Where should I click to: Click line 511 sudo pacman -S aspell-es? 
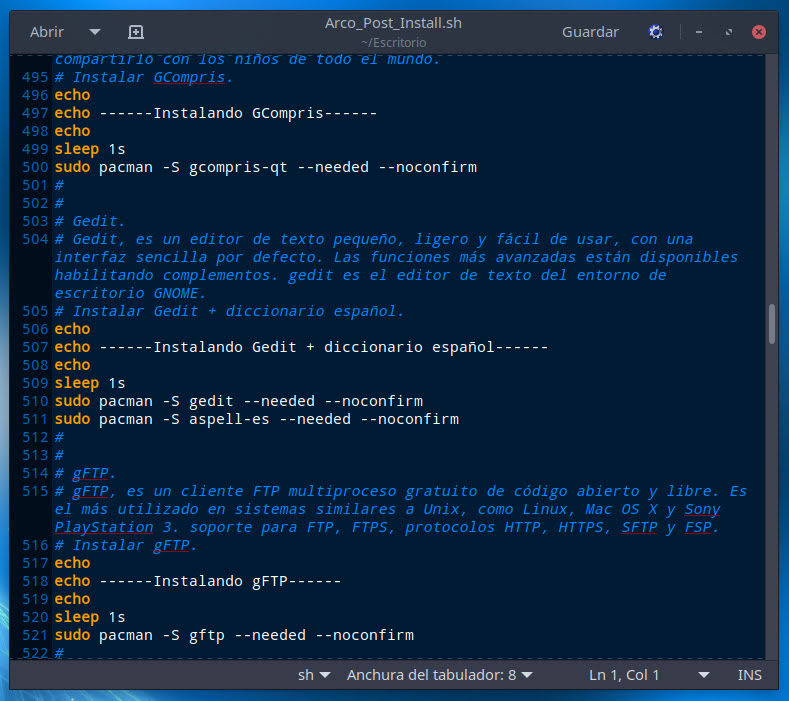coord(257,419)
